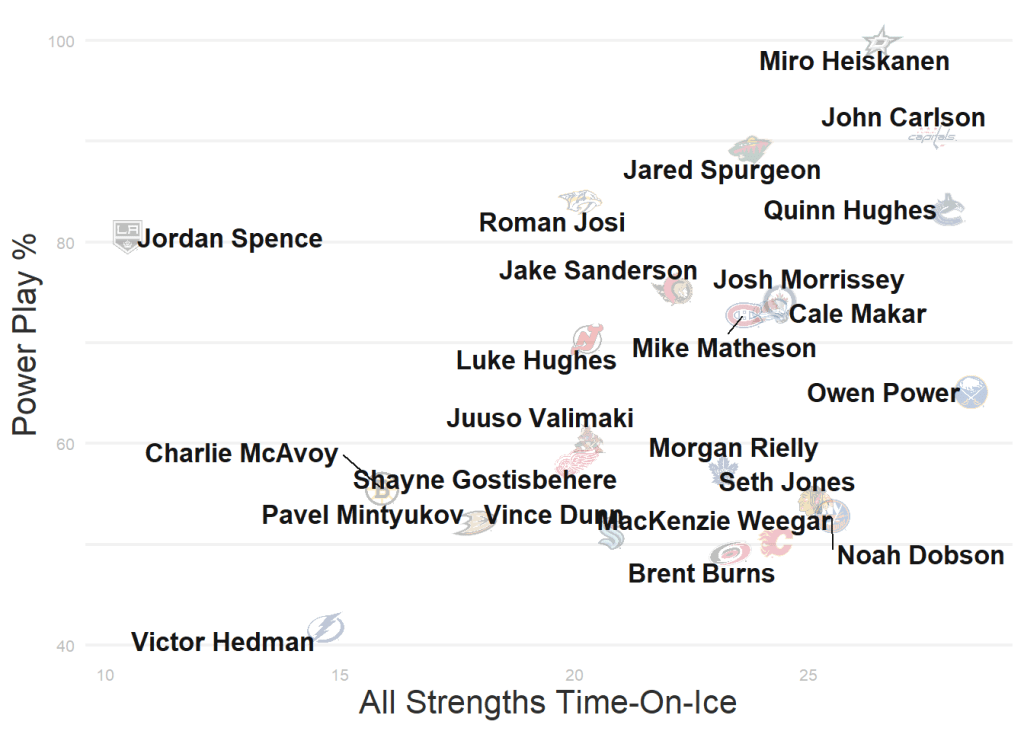The width and height of the screenshot is (1024, 731).
Task: Select the Seattle Kraken logo marker
Action: [611, 537]
